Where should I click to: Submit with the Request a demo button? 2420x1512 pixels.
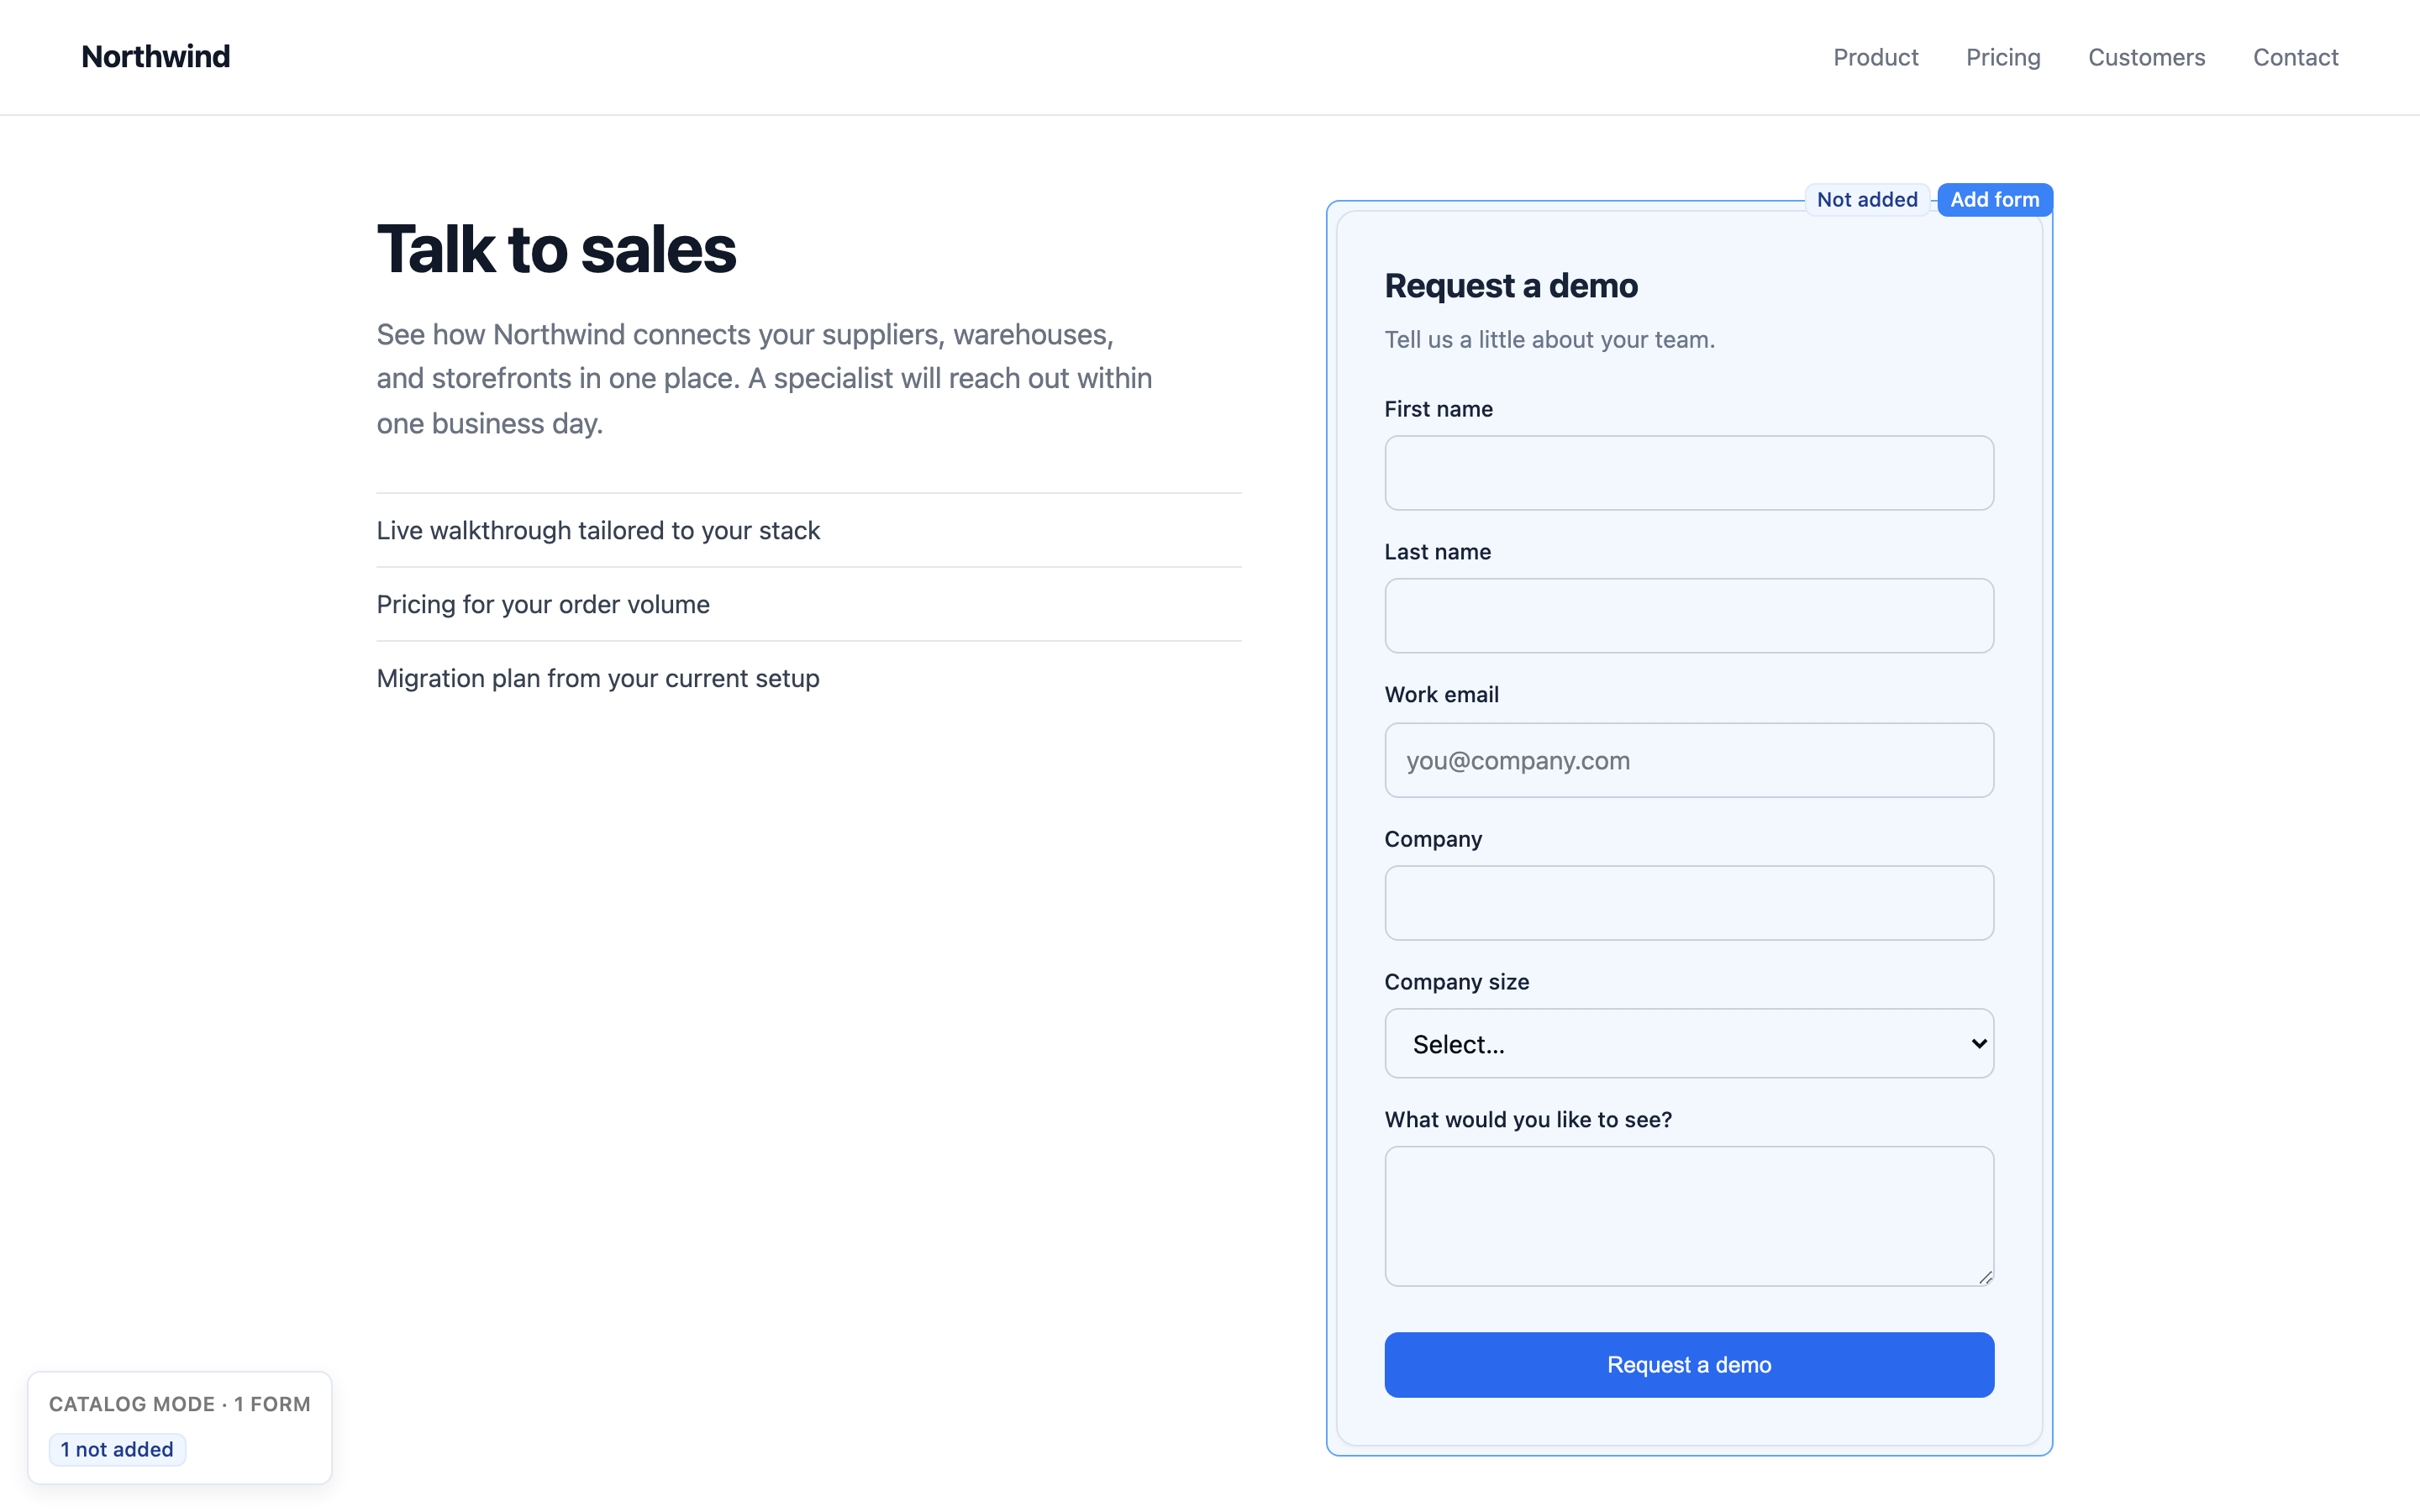click(1689, 1364)
